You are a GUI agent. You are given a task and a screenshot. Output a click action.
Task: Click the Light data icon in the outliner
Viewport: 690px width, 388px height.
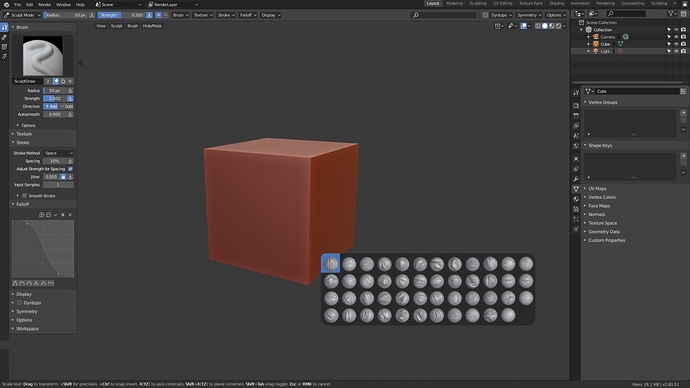point(620,51)
